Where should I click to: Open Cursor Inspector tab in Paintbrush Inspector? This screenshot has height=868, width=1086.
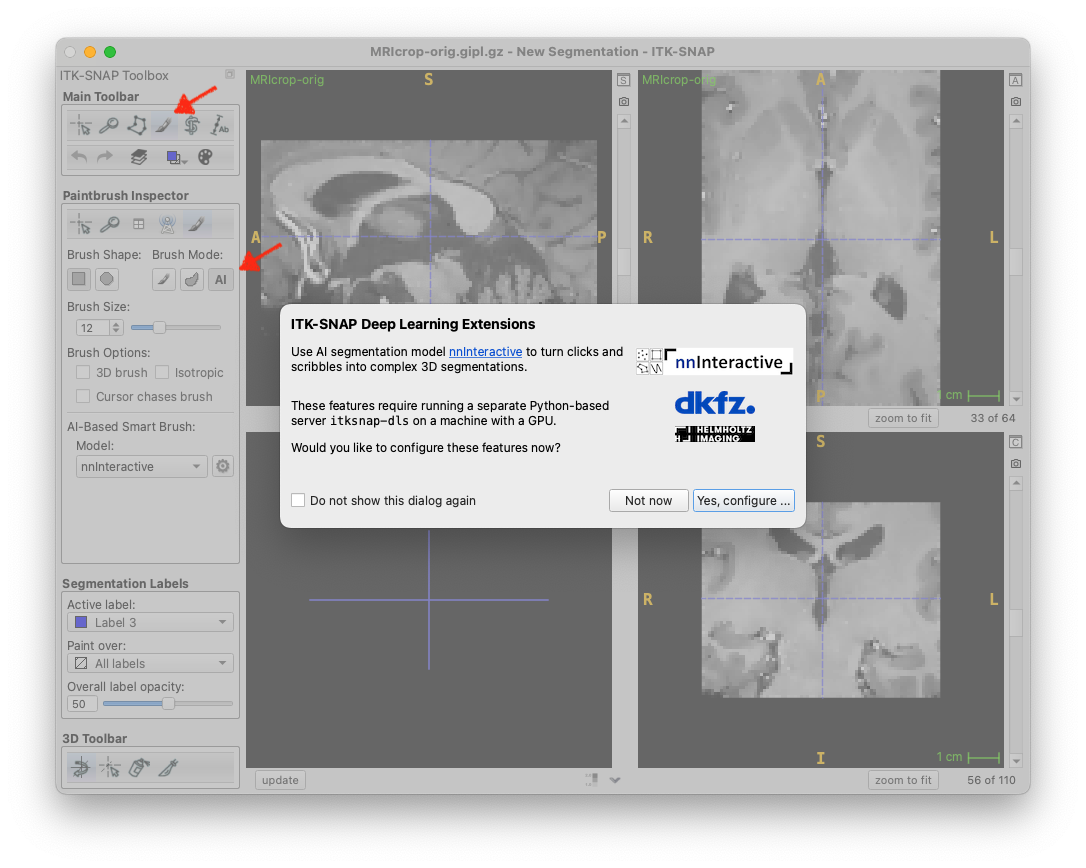81,224
